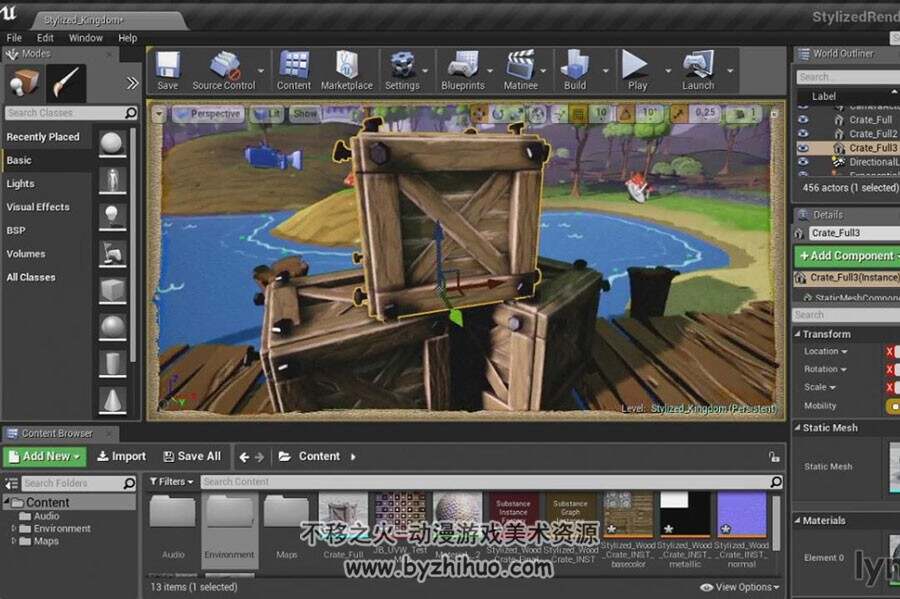
Task: Open the Help menu
Action: (x=127, y=38)
